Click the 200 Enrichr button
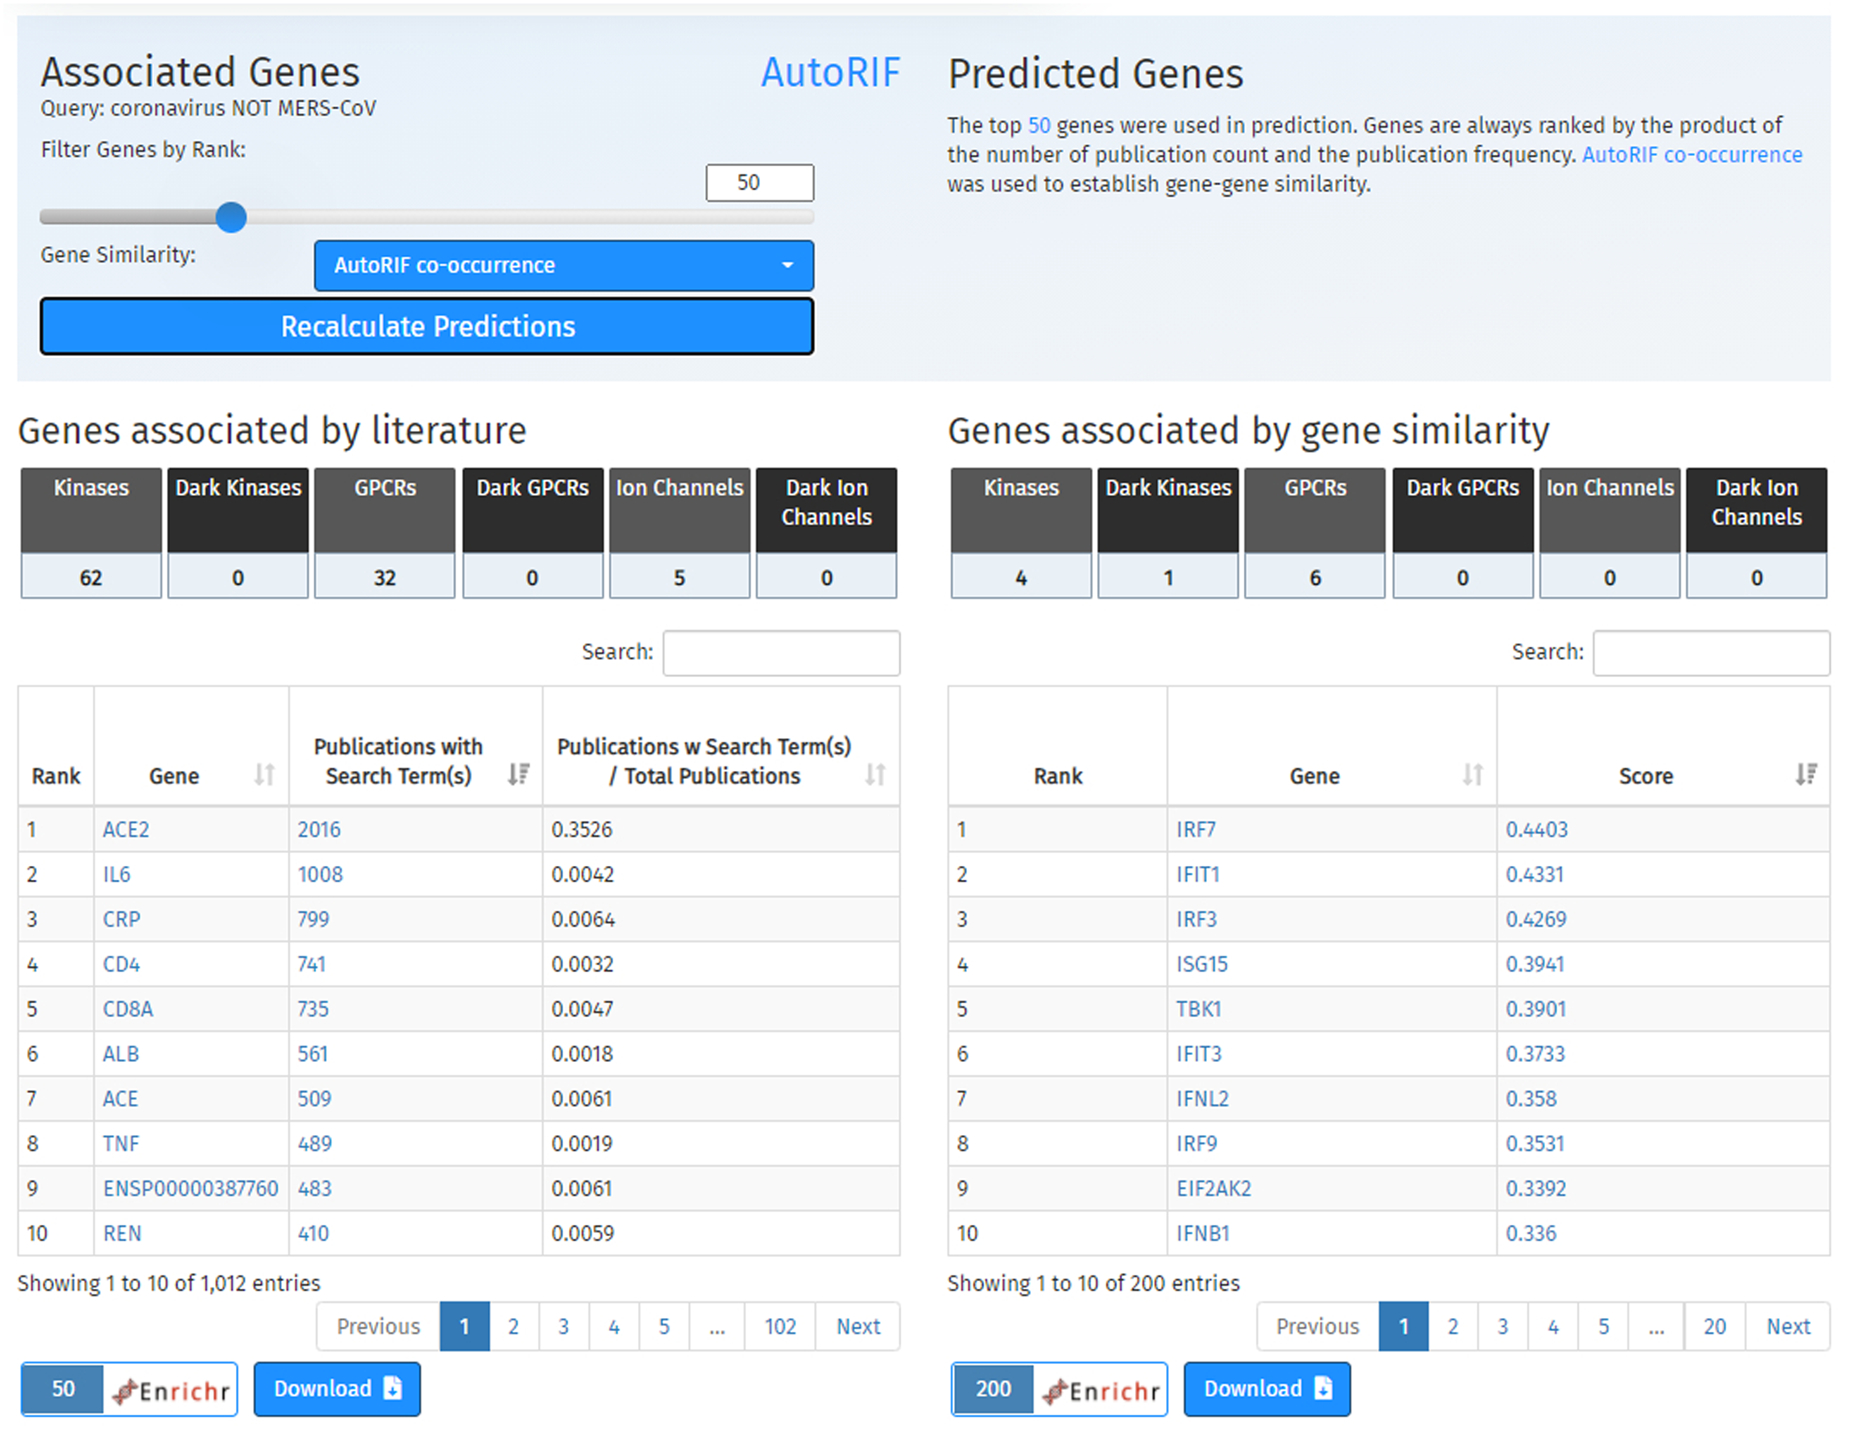This screenshot has width=1850, height=1429. point(1059,1389)
